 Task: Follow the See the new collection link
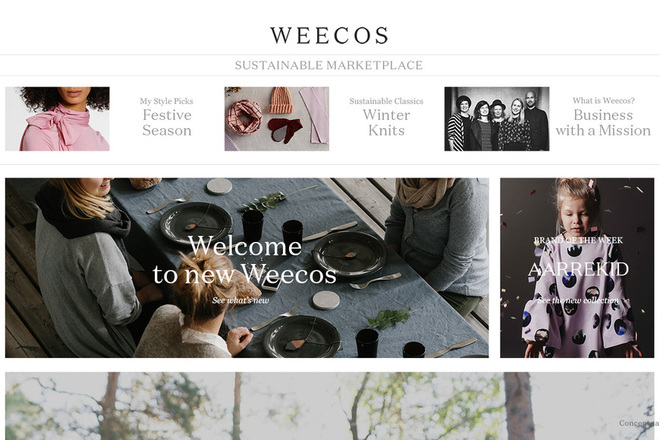point(578,300)
